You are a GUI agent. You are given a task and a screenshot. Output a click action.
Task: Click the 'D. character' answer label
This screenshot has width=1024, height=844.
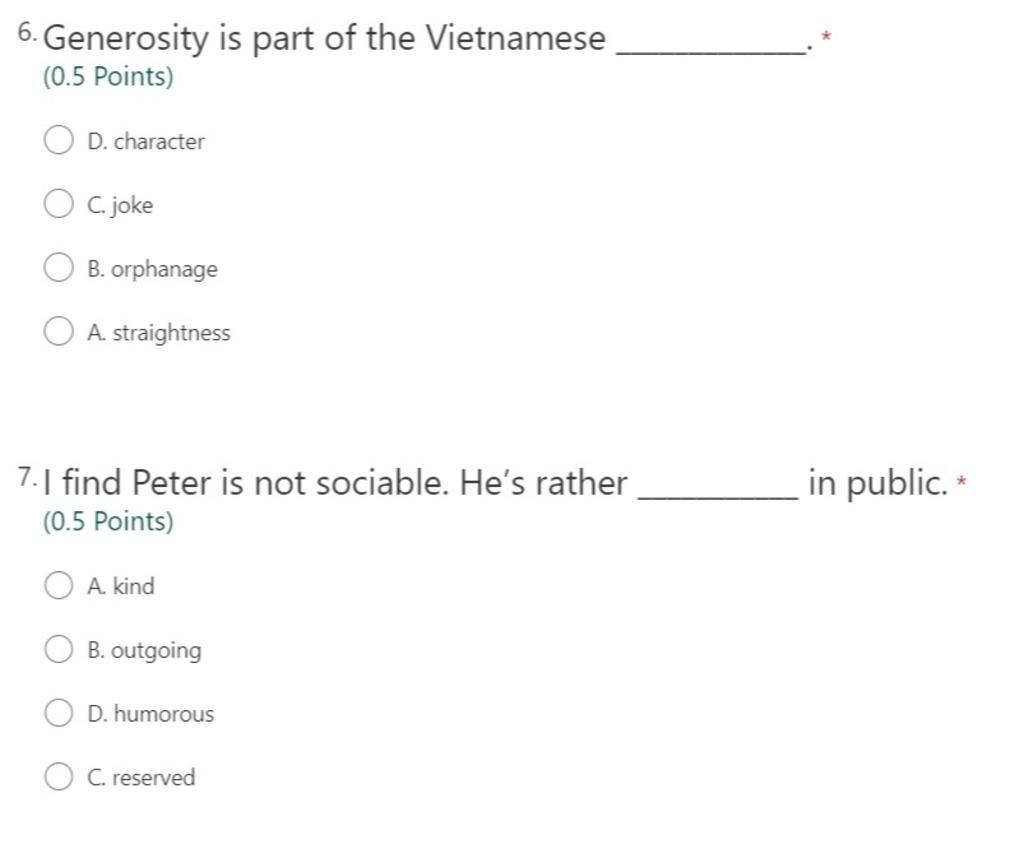click(x=146, y=141)
